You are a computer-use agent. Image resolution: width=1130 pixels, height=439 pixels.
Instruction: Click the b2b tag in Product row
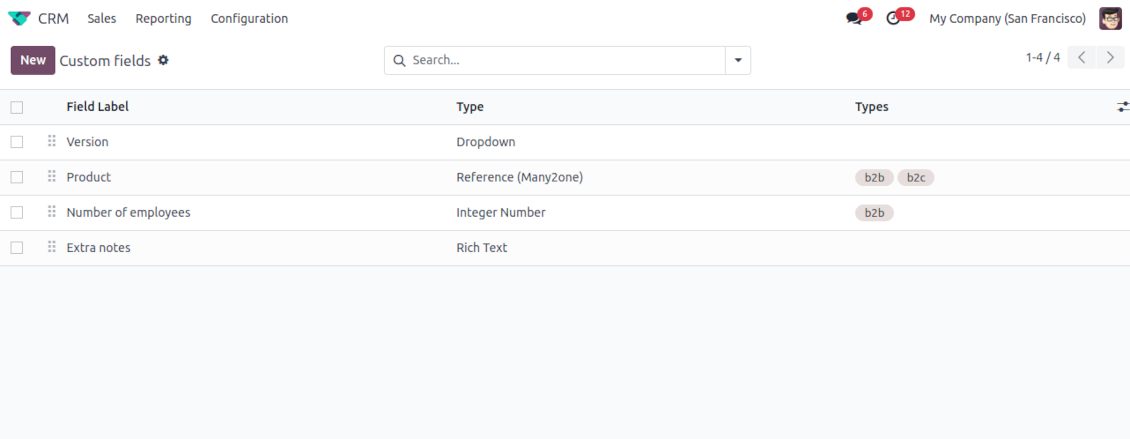[x=874, y=177]
